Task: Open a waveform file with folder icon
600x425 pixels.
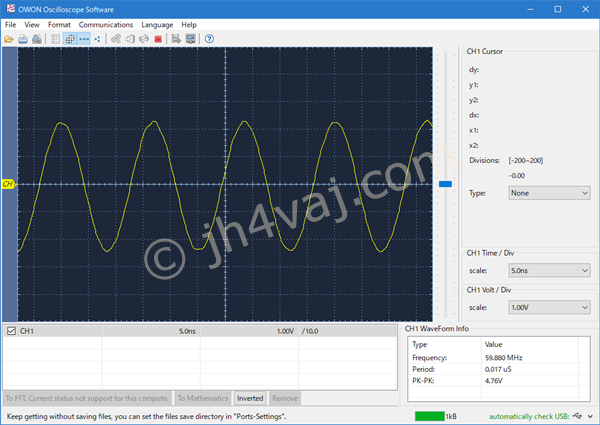Action: click(x=9, y=39)
